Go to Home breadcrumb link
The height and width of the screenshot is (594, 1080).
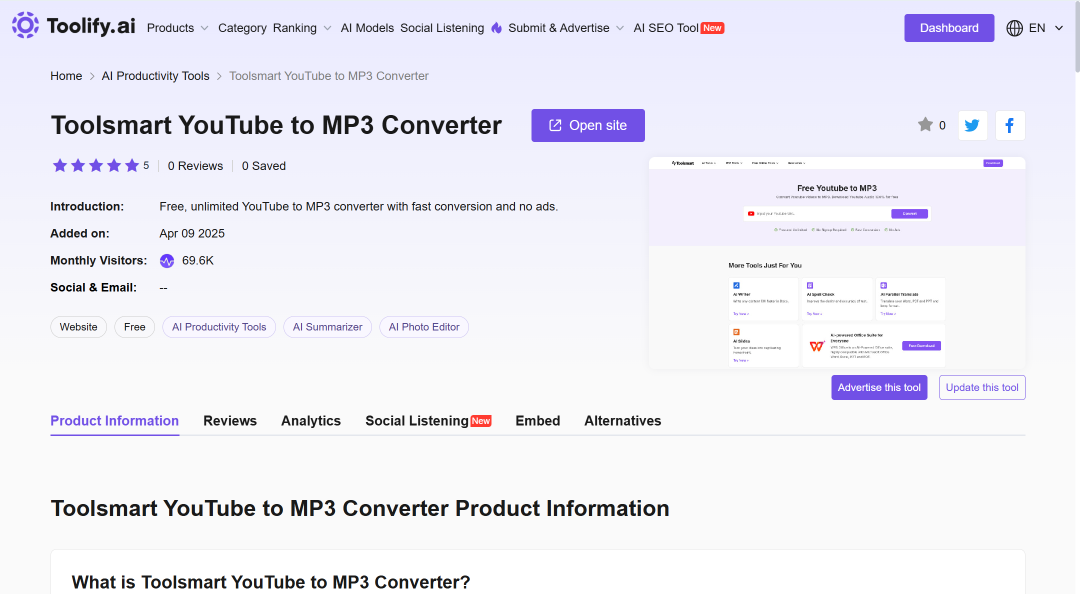click(x=66, y=76)
